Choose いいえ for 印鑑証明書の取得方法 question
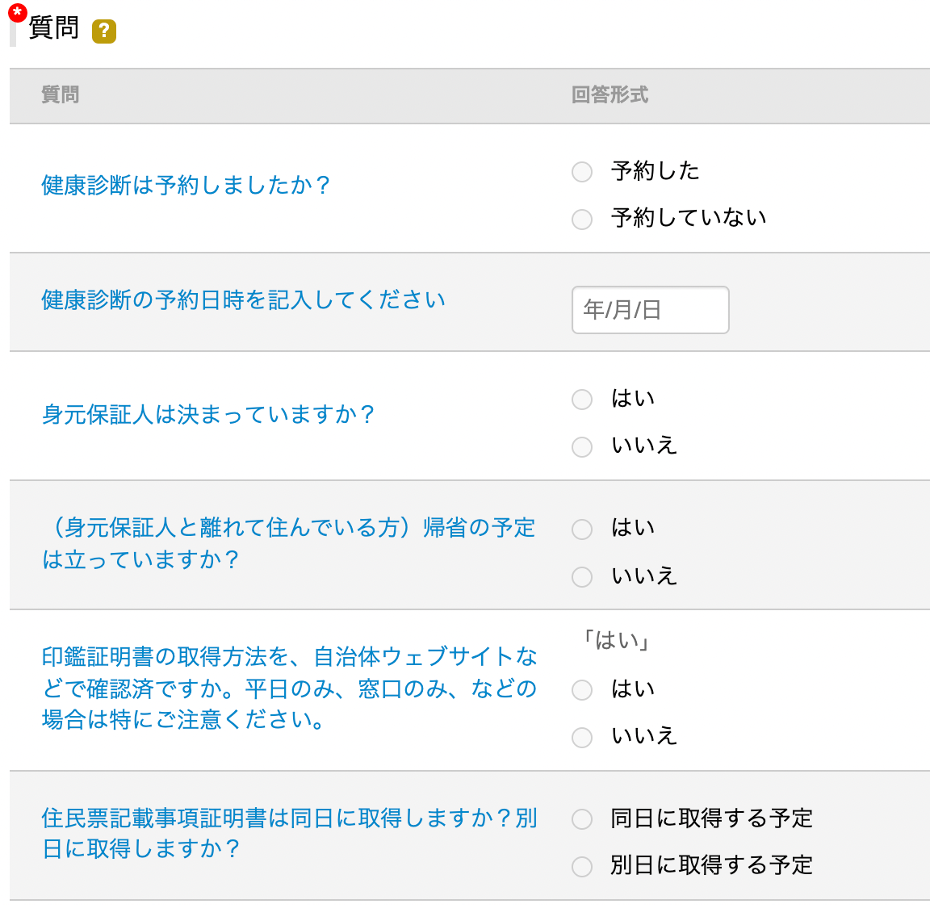The image size is (931, 906). coord(582,737)
